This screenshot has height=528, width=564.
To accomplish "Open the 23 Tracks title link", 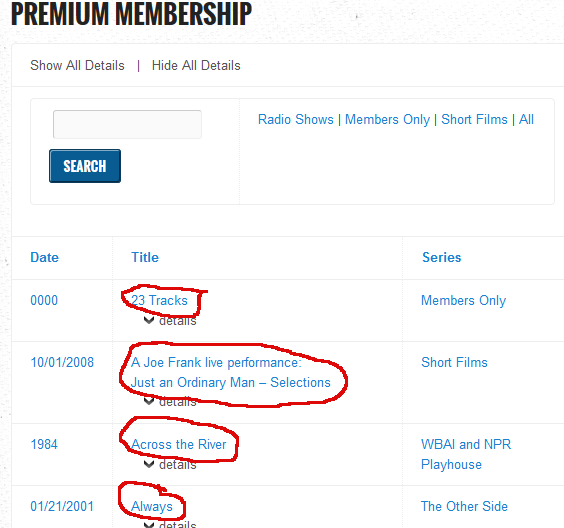I will (159, 300).
